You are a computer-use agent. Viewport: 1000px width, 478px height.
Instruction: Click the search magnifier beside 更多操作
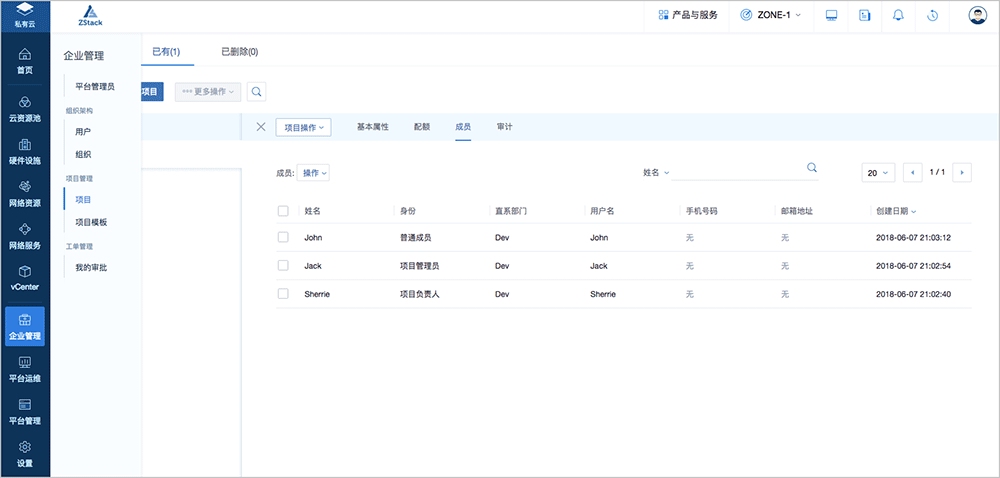[257, 91]
